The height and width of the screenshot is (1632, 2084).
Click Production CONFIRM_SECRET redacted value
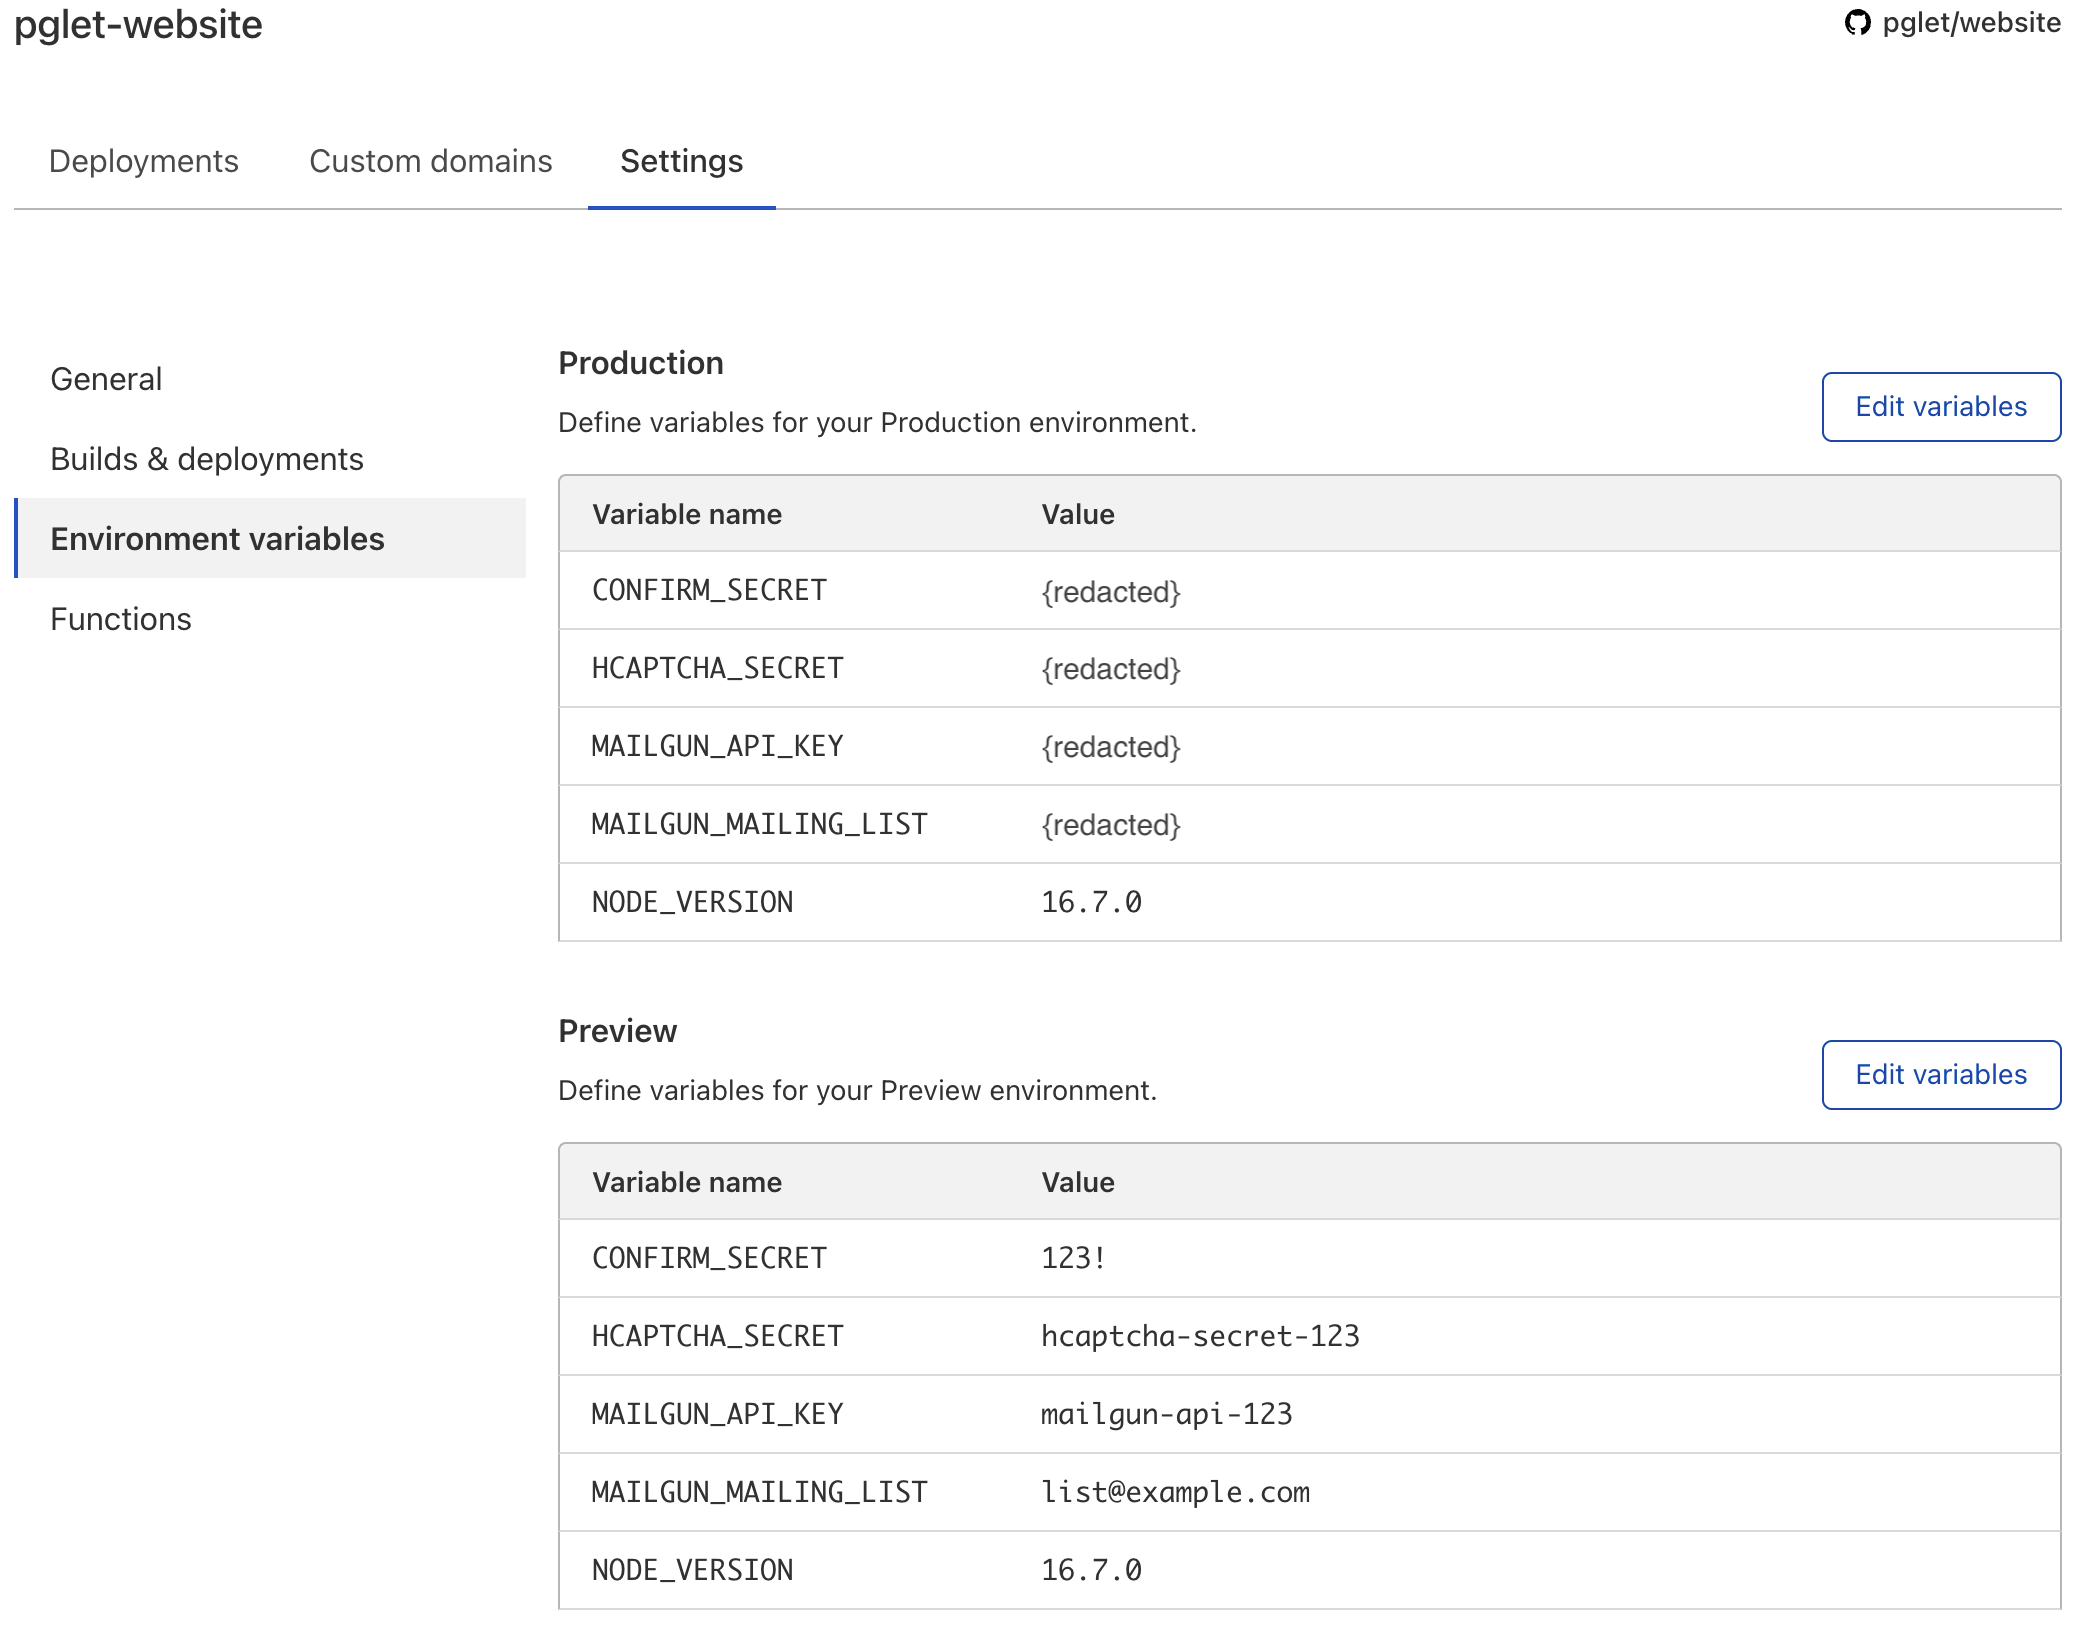point(1110,592)
